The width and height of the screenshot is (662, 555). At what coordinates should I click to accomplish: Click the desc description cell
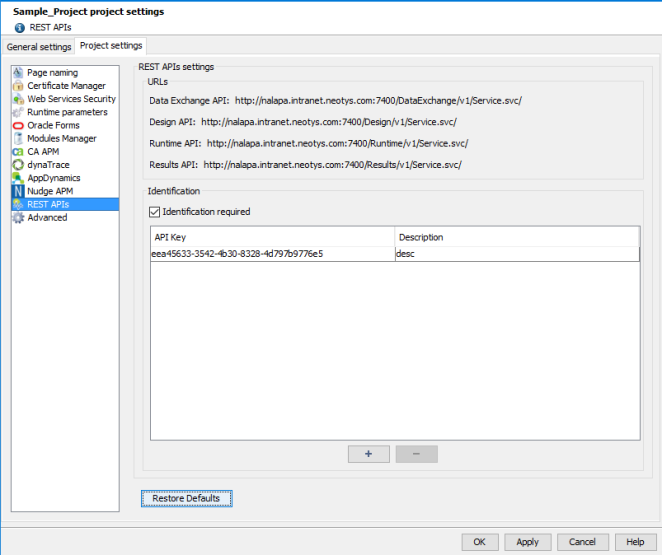pyautogui.click(x=517, y=254)
